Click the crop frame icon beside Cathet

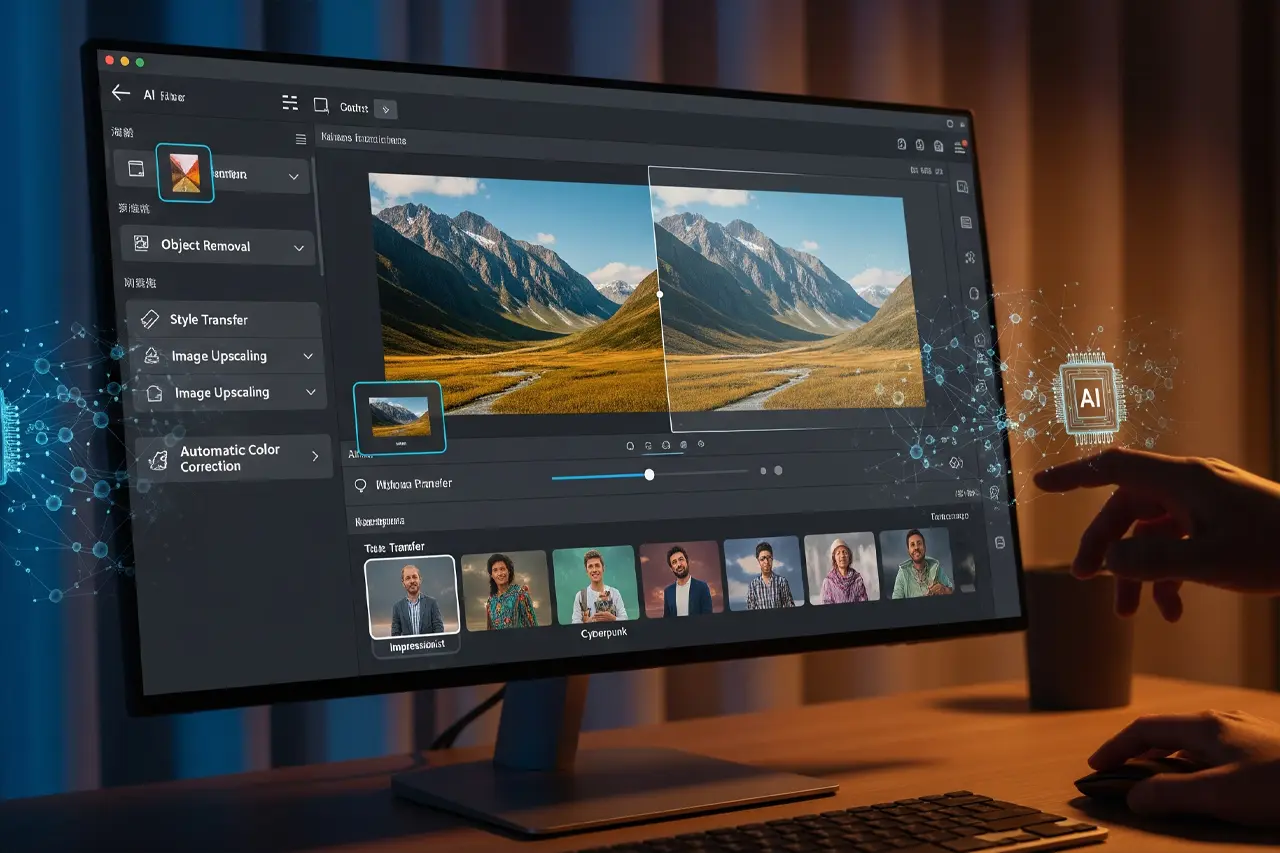[321, 106]
